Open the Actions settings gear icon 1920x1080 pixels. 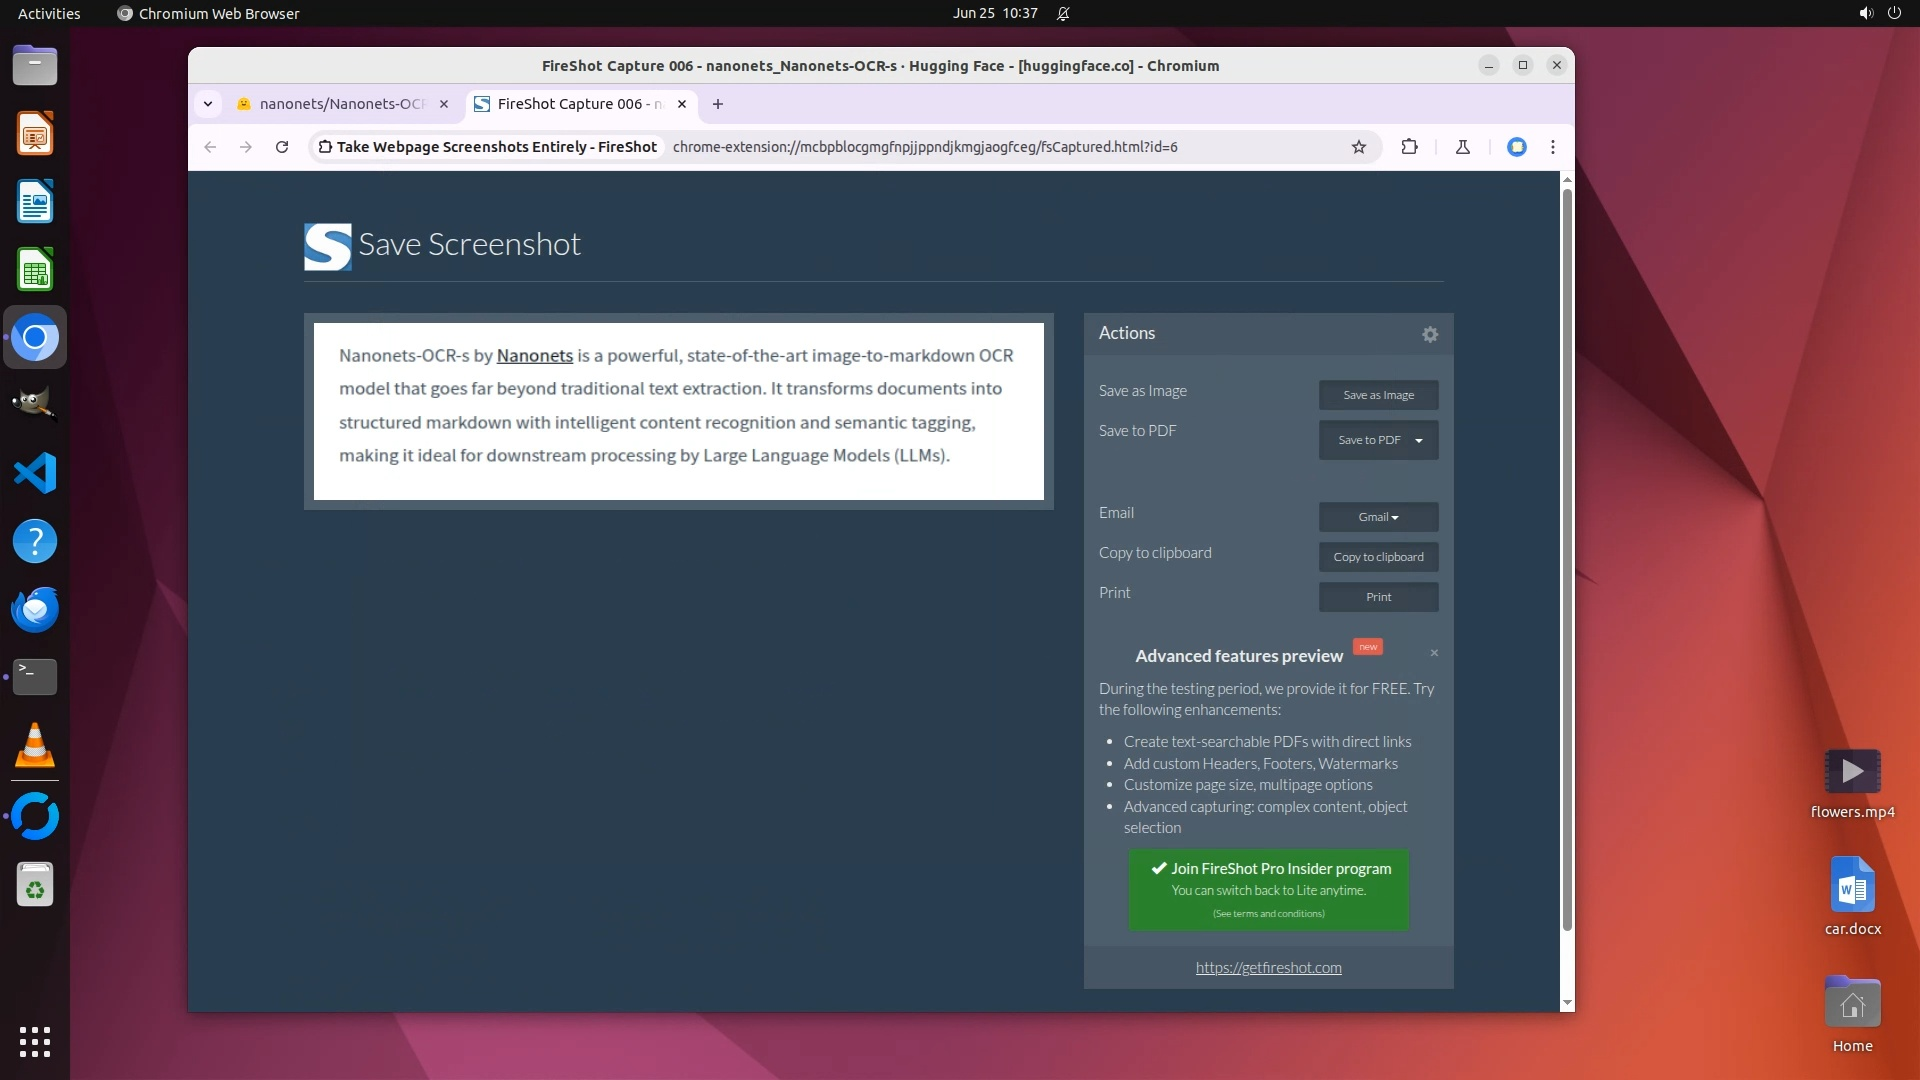click(x=1430, y=335)
